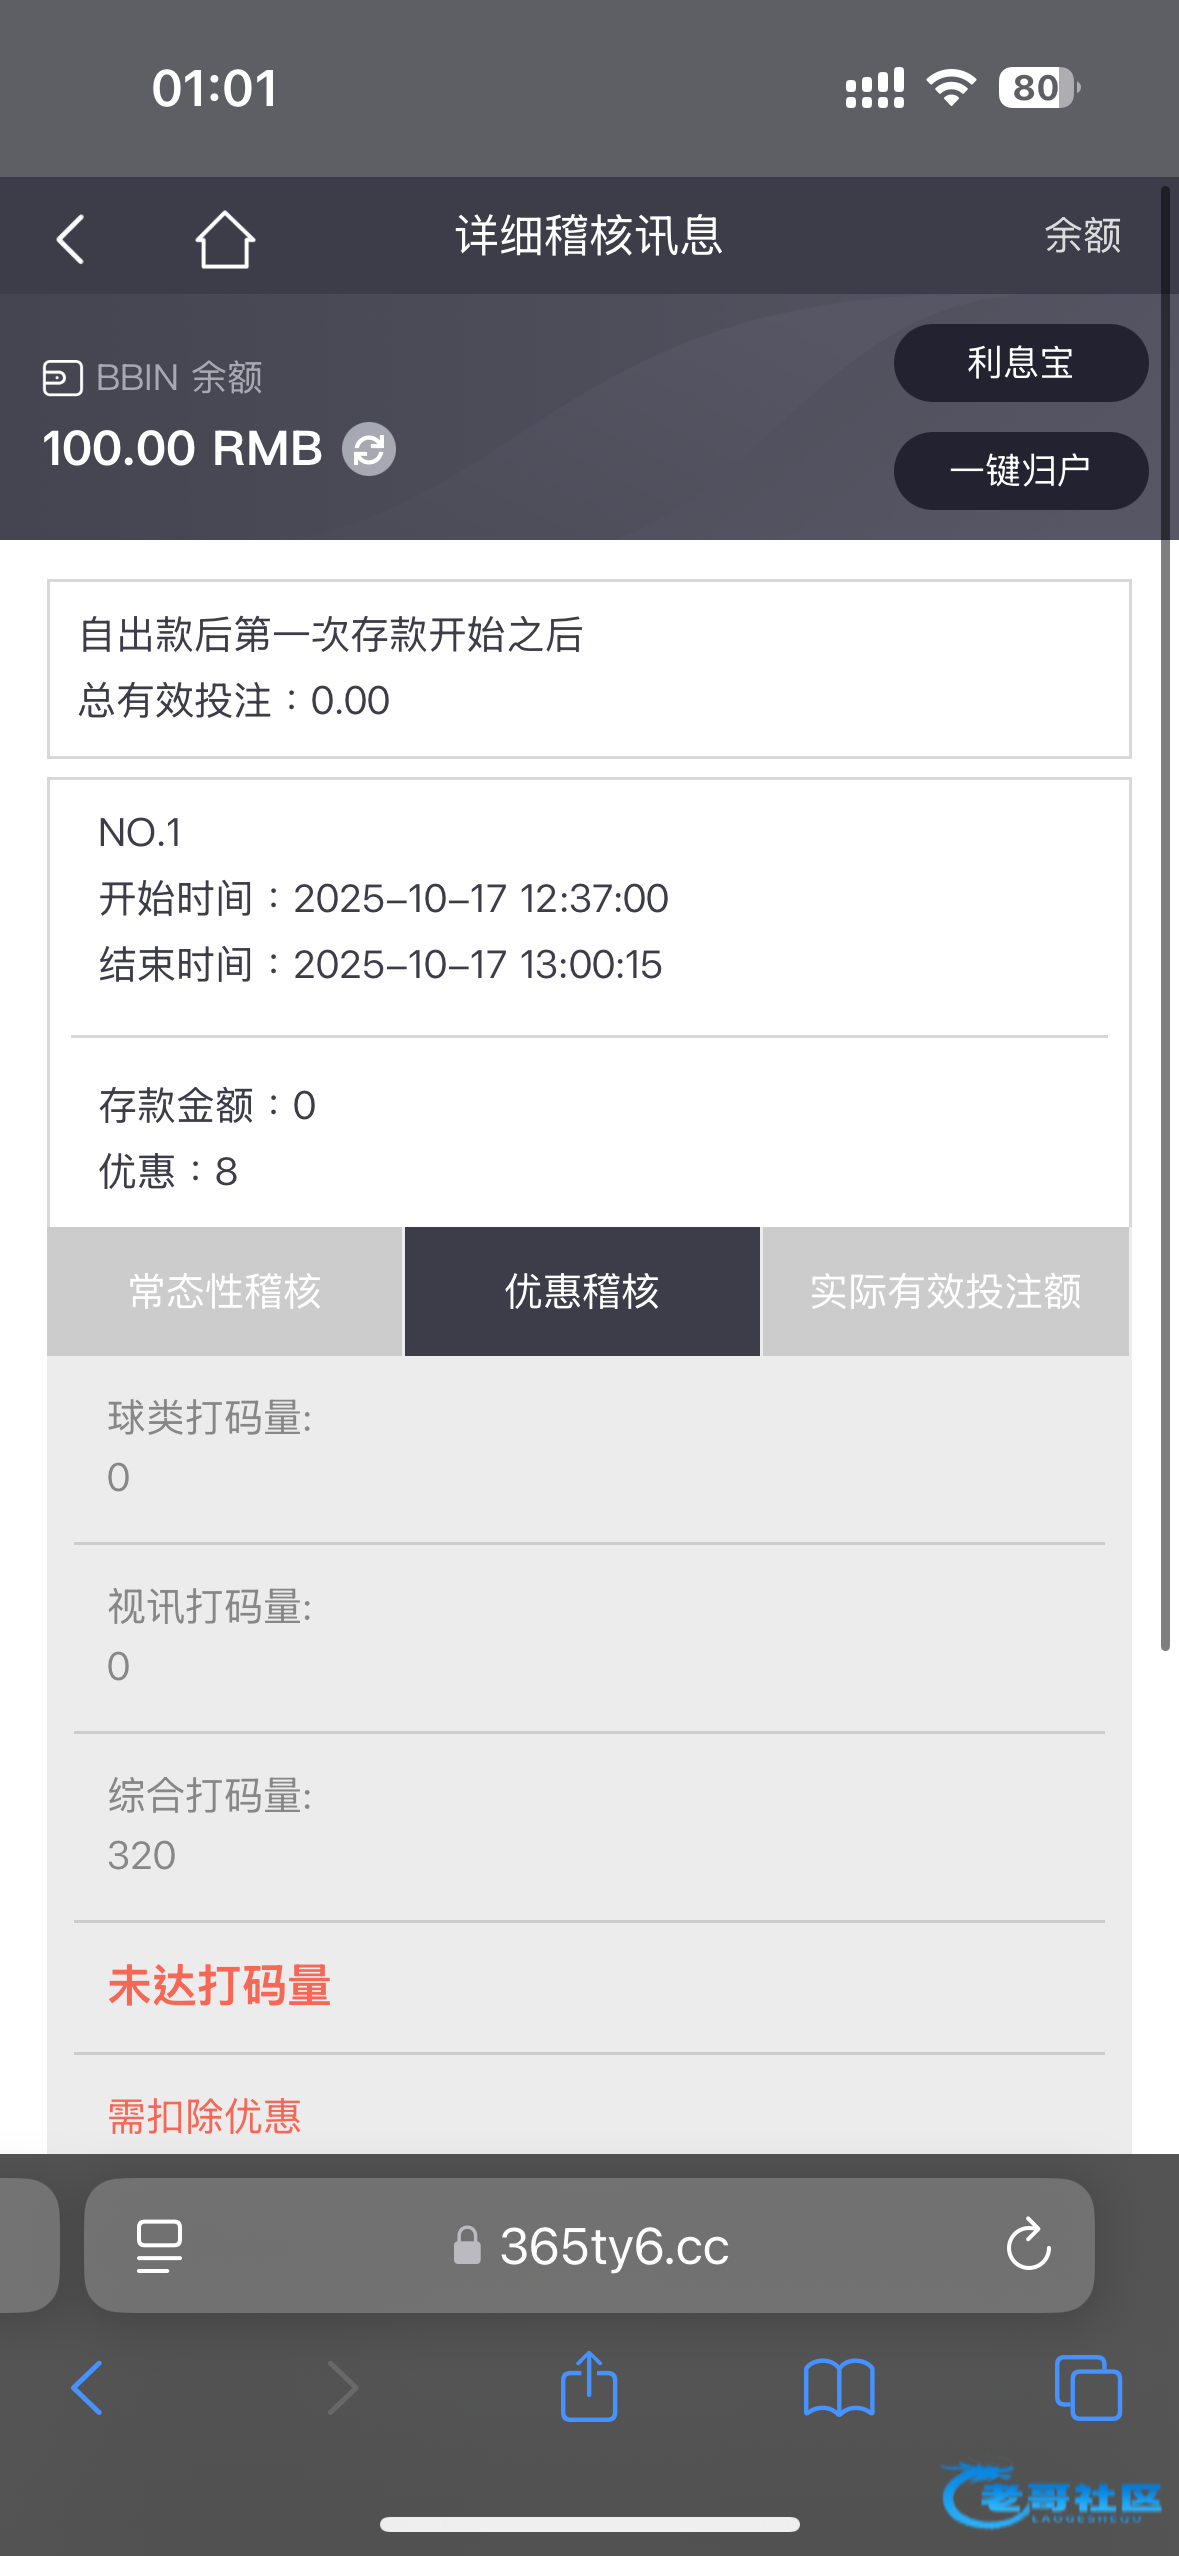Tap Safari's forward arrow
The height and width of the screenshot is (2556, 1179).
(342, 2387)
